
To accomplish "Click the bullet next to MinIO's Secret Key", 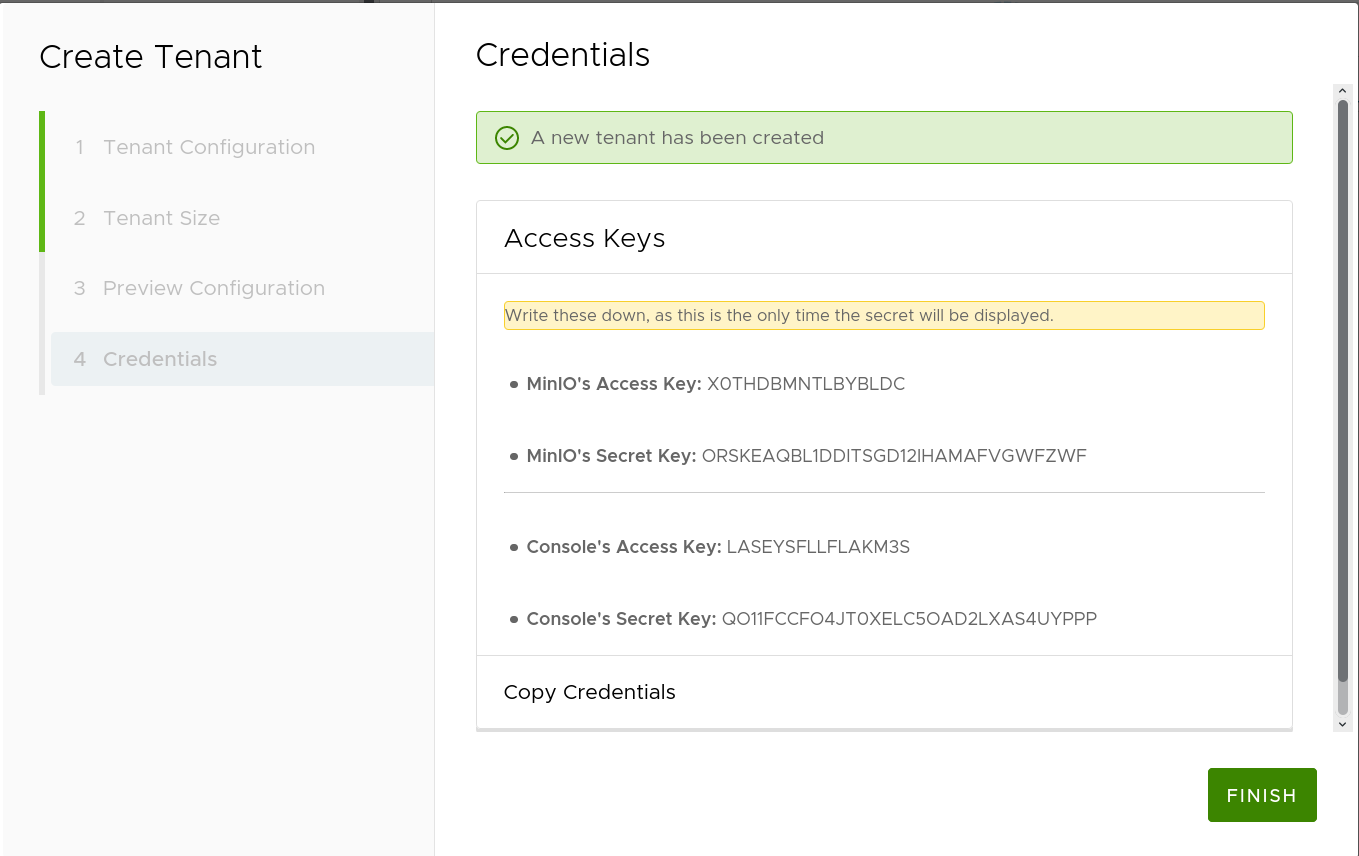I will click(513, 455).
